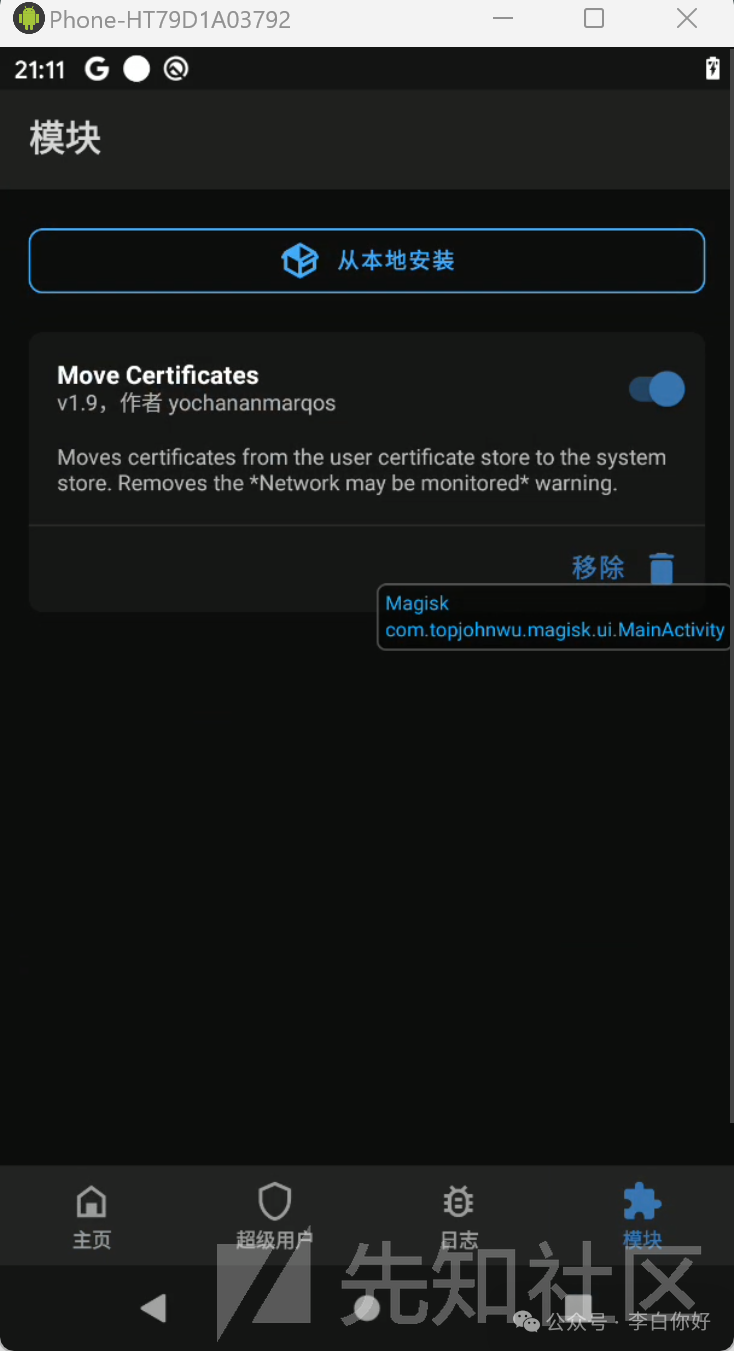
Task: Switch to the 日志 tab label
Action: [459, 1240]
